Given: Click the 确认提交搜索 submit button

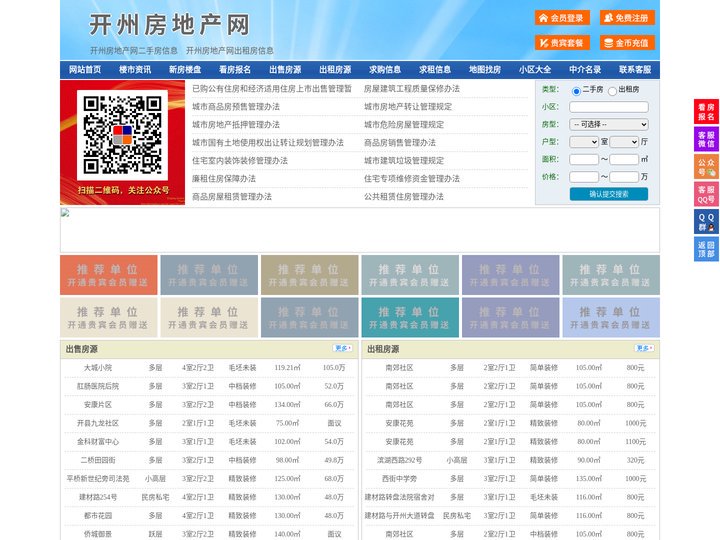Looking at the screenshot, I should (x=609, y=194).
